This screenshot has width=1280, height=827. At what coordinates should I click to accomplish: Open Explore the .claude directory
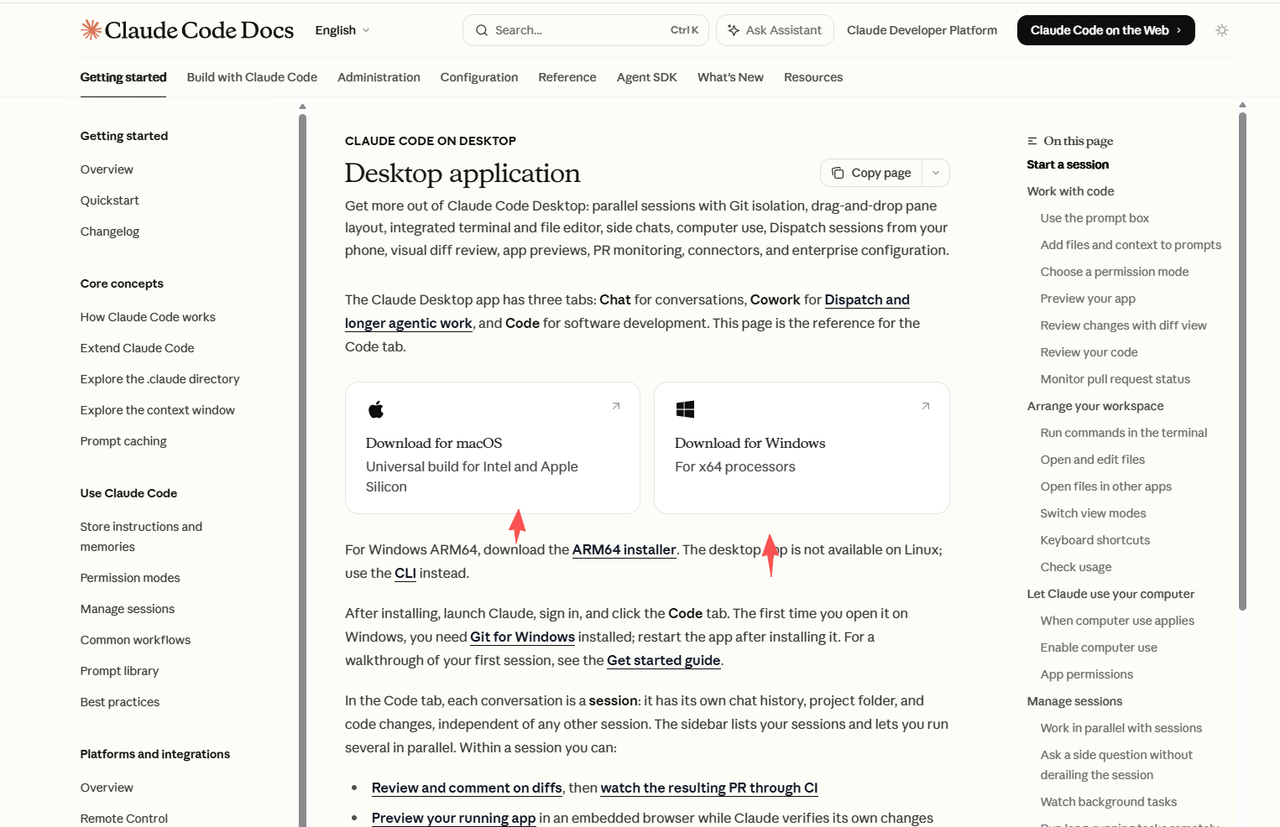click(x=160, y=379)
